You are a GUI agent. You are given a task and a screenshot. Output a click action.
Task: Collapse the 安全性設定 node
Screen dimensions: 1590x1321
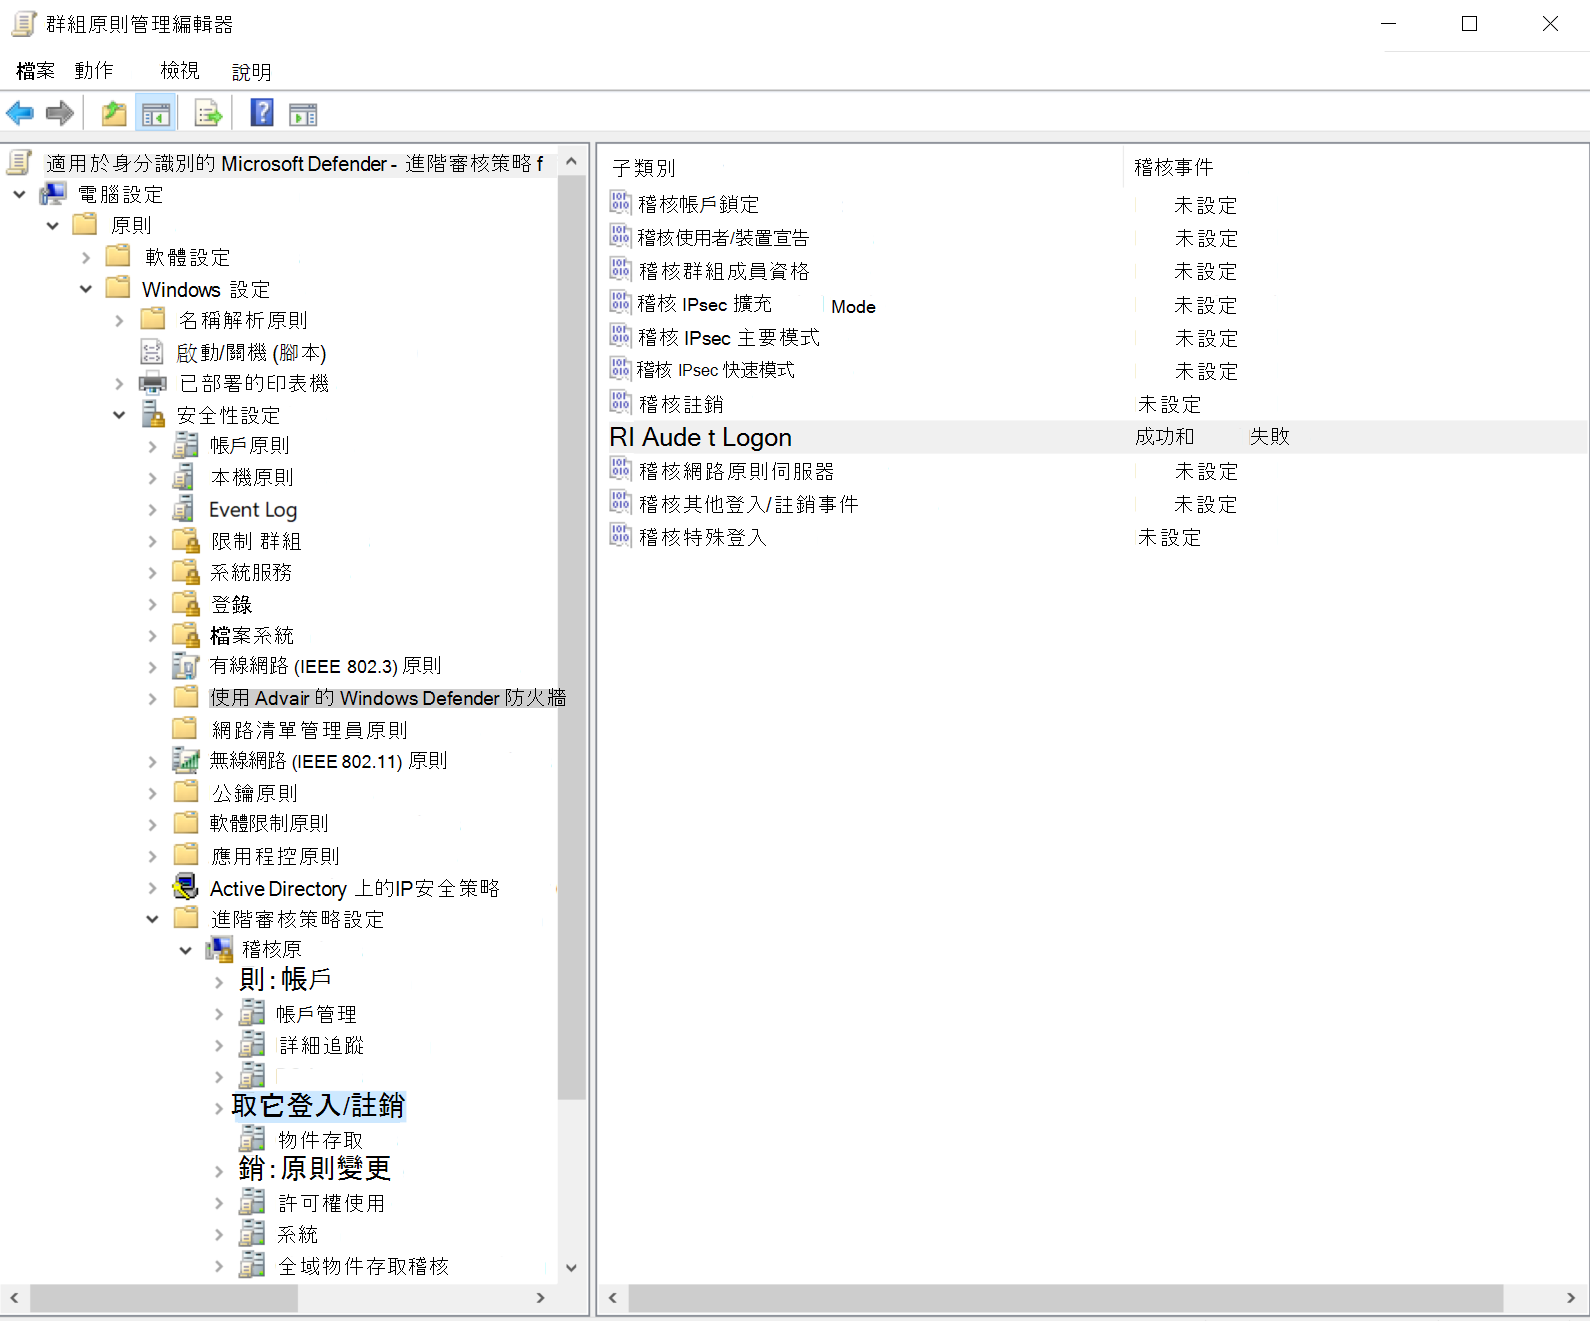click(119, 414)
